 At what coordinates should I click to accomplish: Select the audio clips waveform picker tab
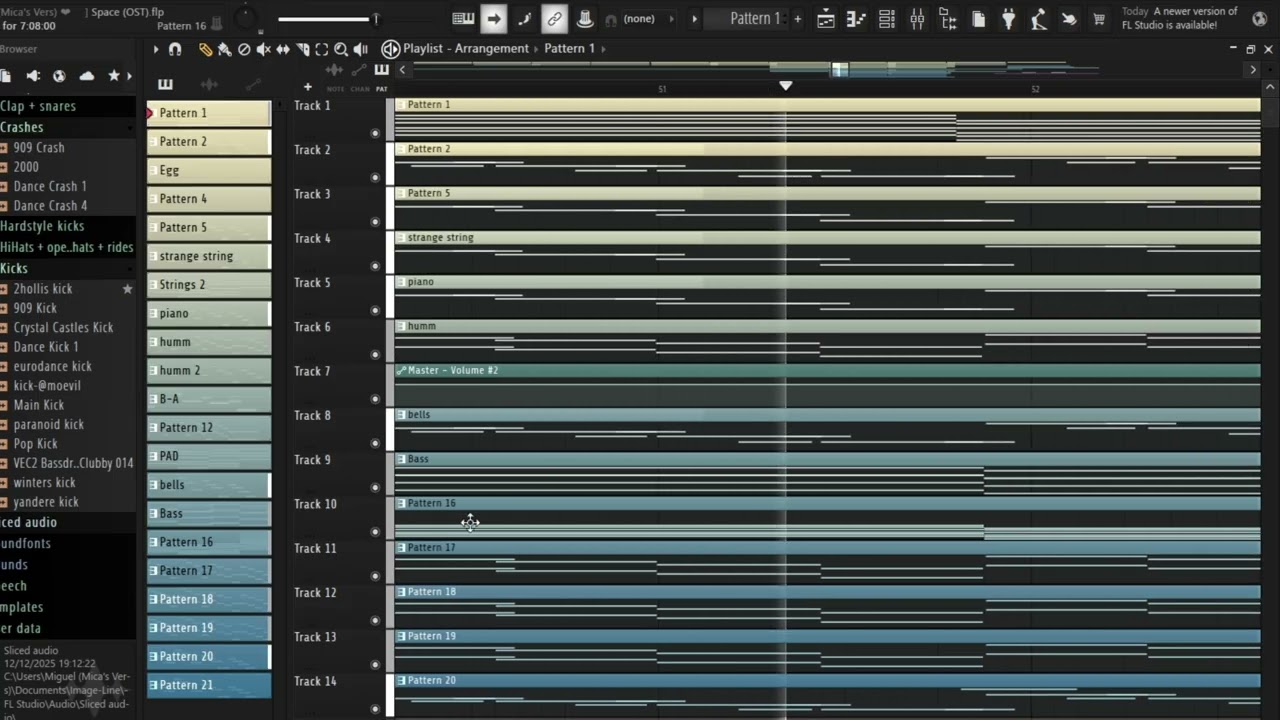[209, 85]
